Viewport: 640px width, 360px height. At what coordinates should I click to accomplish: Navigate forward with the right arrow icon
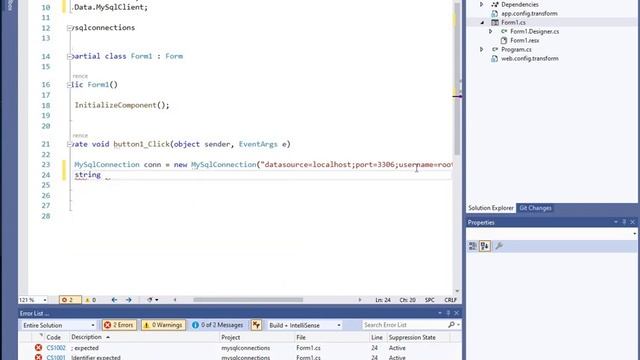point(129,300)
